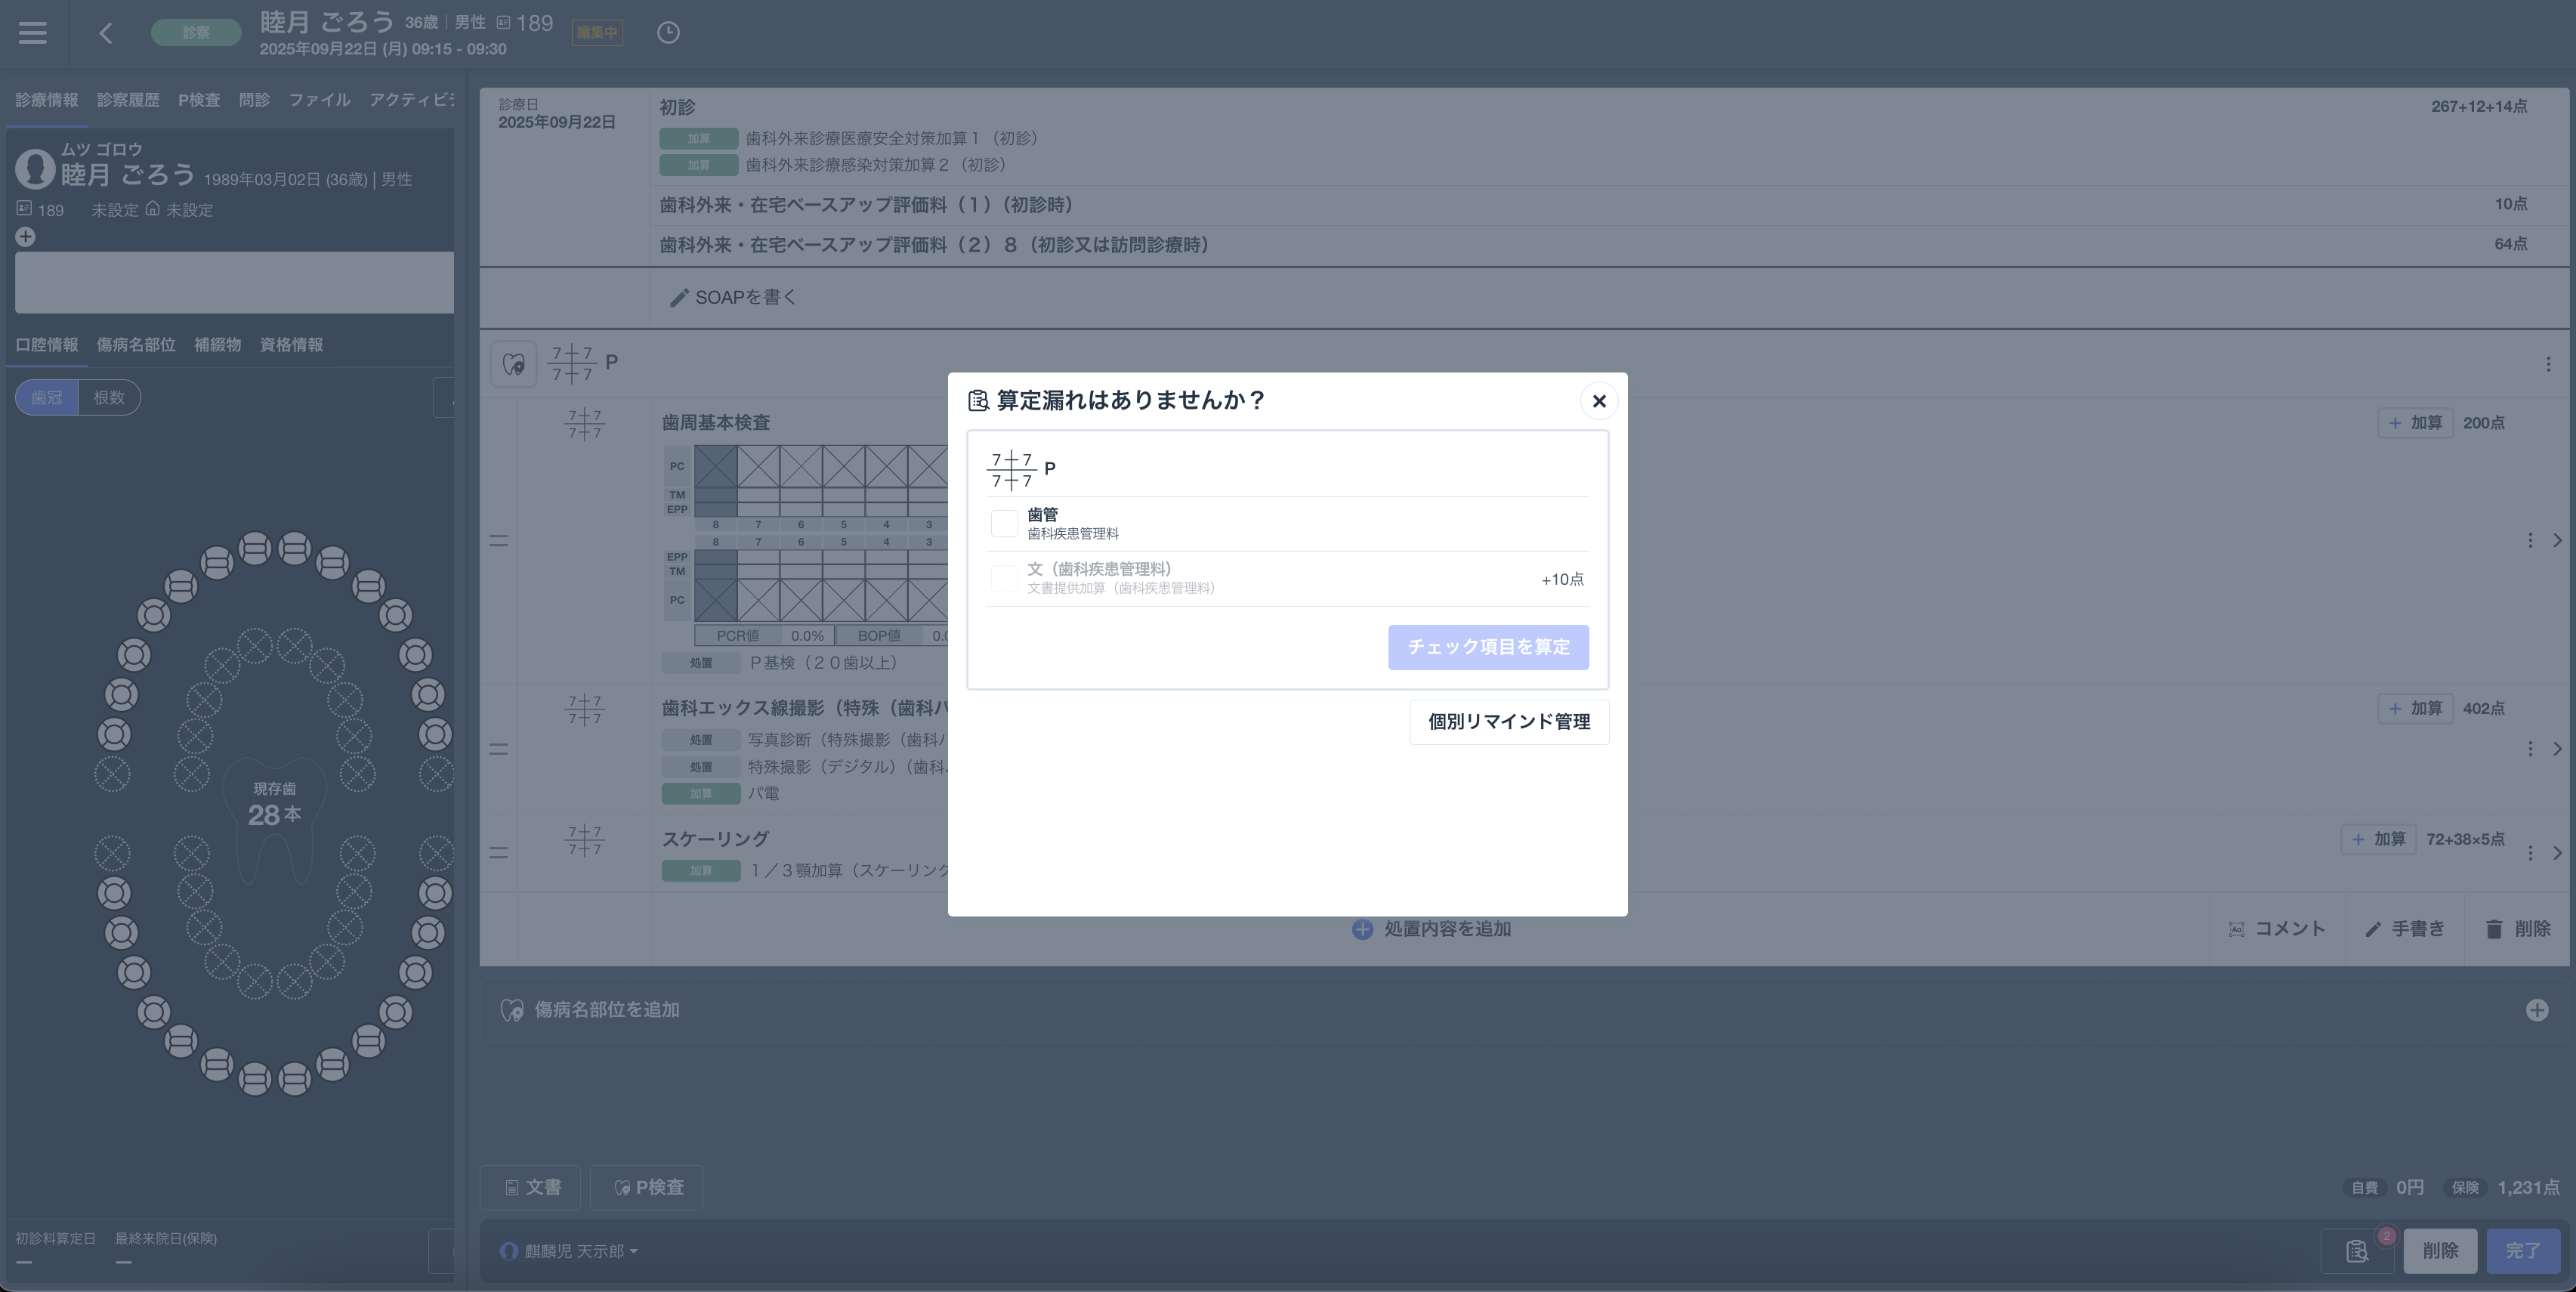The image size is (2576, 1292).
Task: Expand the スケーリング row chevron
Action: [x=2557, y=853]
